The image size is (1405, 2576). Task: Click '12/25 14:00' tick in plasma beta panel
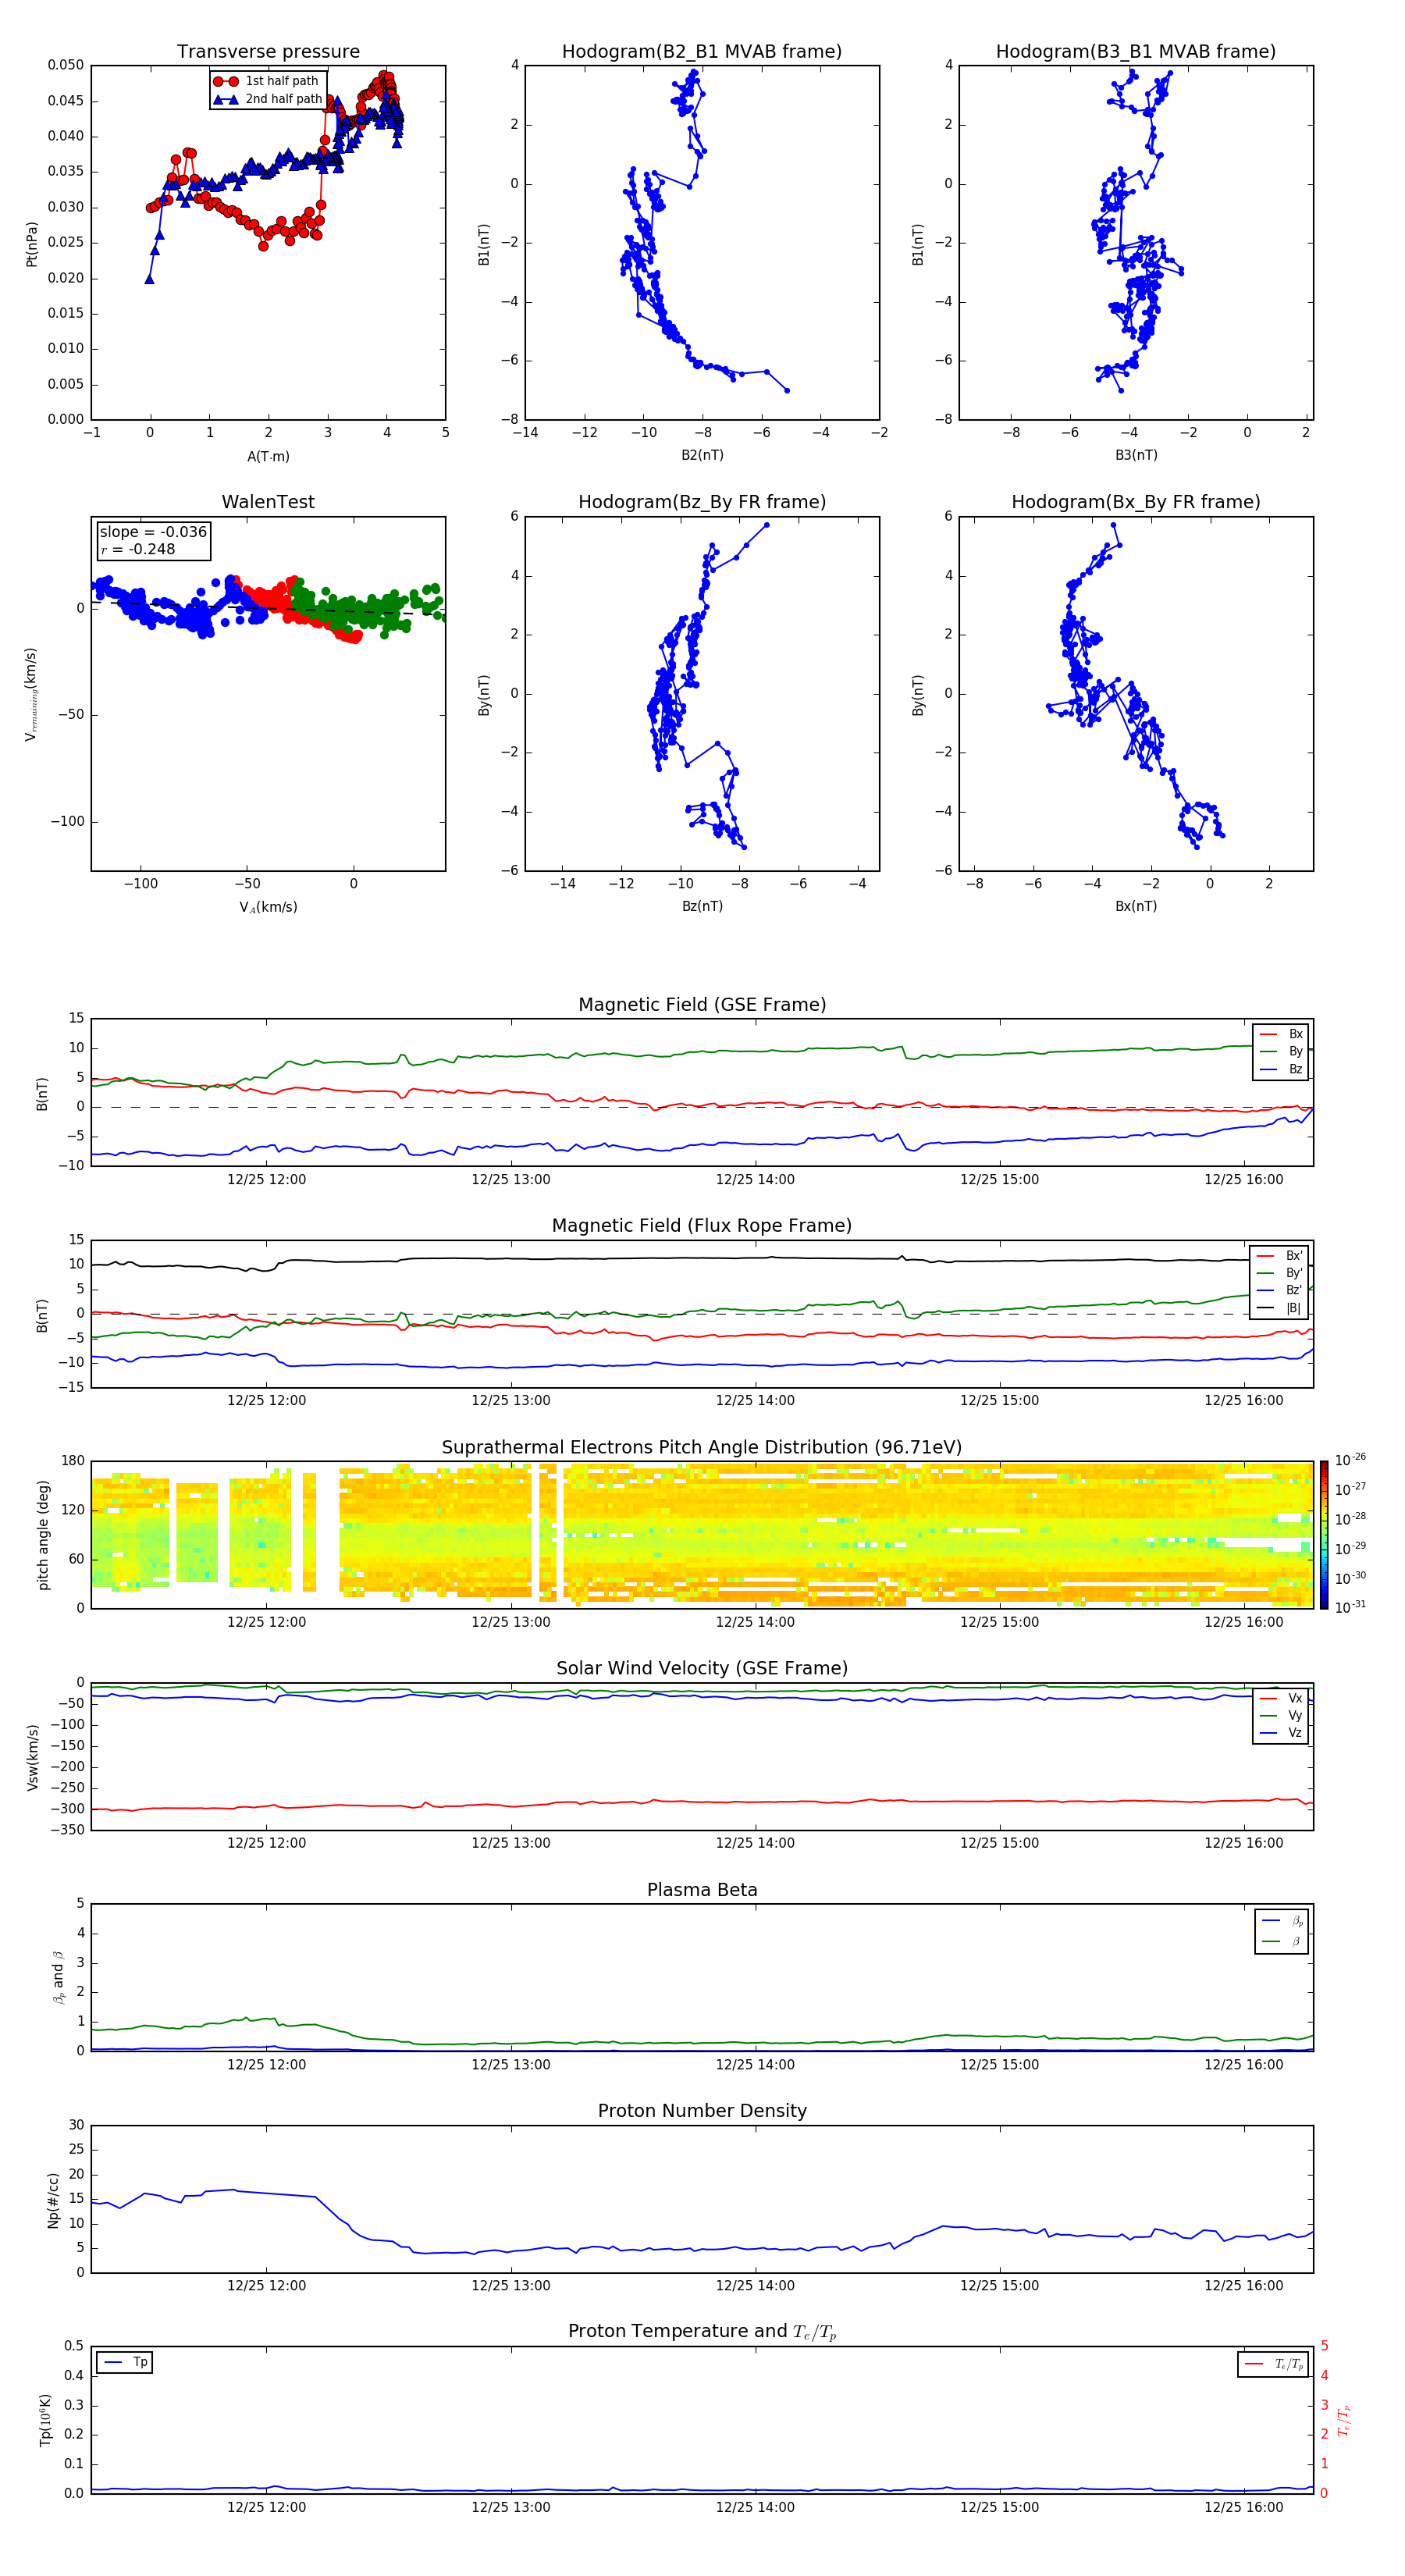tap(755, 2064)
